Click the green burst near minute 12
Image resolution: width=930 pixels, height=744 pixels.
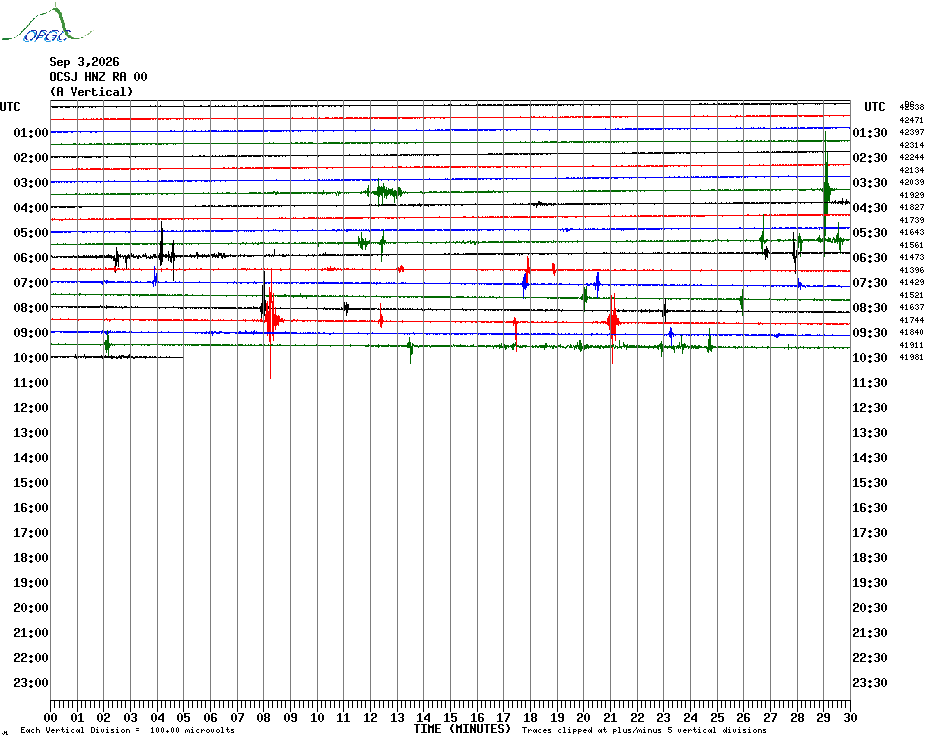(x=384, y=192)
